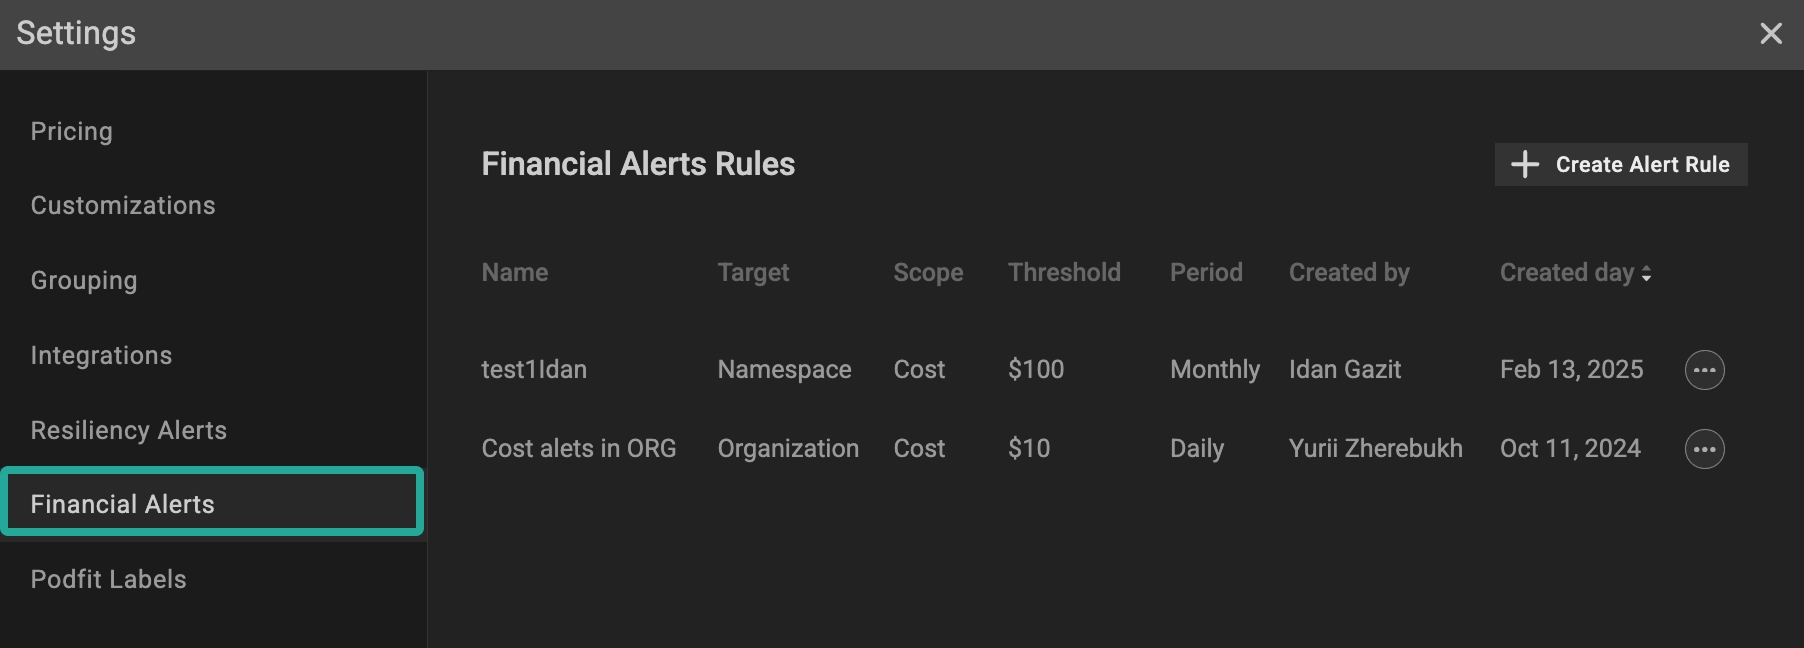
Task: Click the test1Idan rule name
Action: (534, 370)
